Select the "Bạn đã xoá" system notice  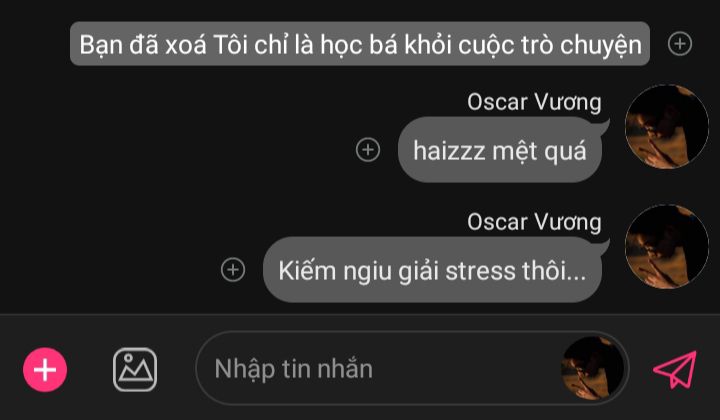pos(360,44)
